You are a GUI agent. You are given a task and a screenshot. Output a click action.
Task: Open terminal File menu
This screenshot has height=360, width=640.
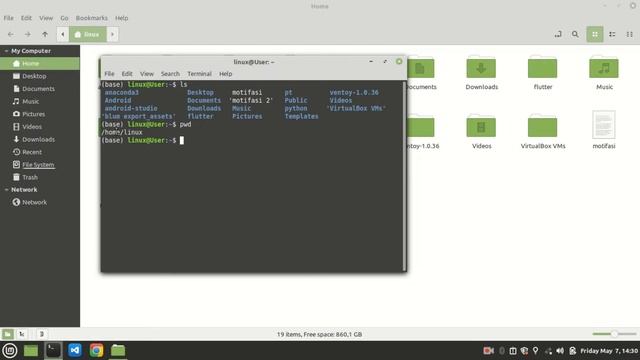pyautogui.click(x=109, y=74)
